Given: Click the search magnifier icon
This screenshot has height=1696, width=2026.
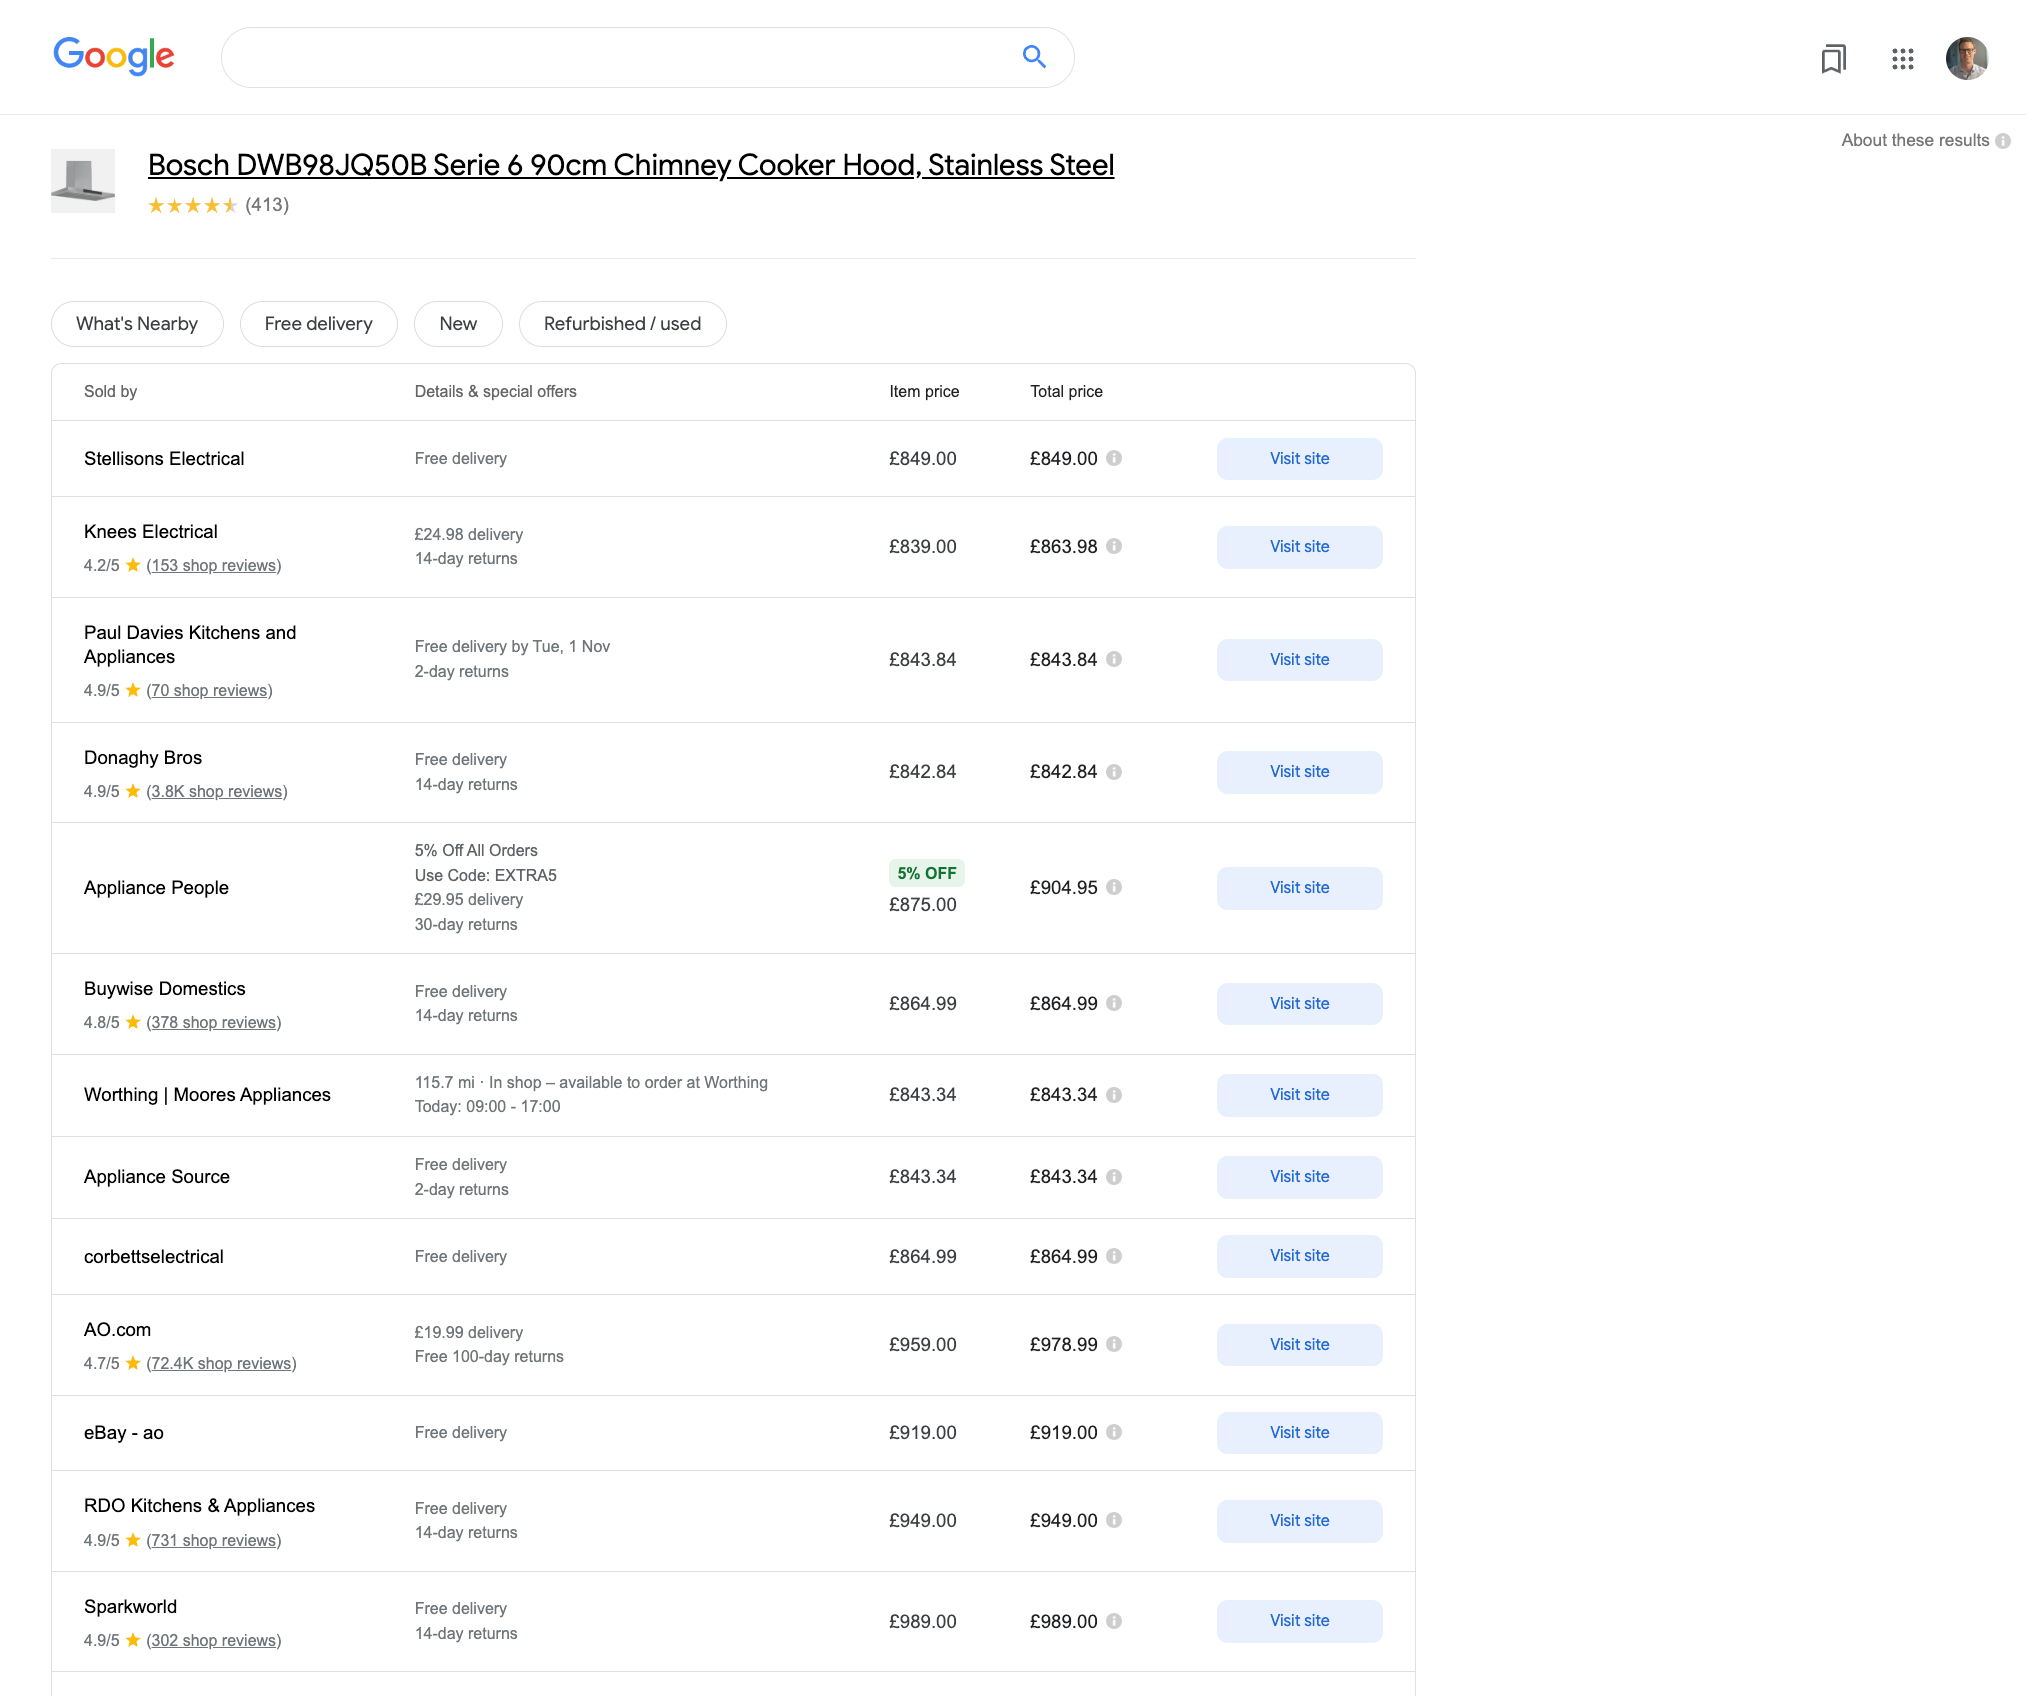Looking at the screenshot, I should tap(1034, 57).
